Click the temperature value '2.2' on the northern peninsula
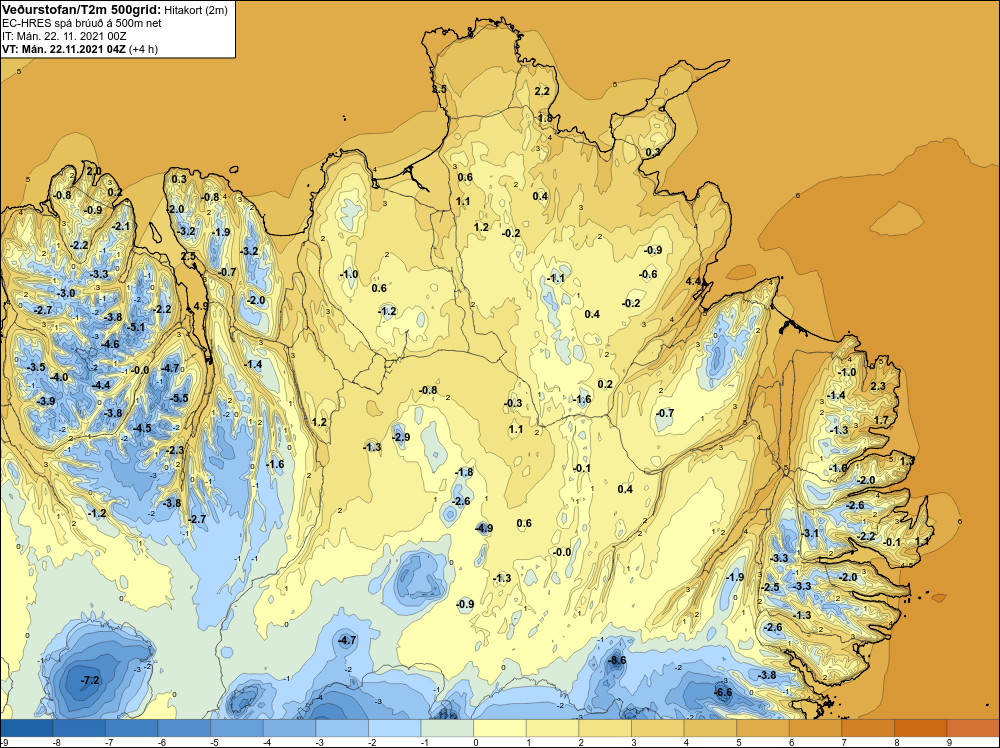 click(x=542, y=91)
